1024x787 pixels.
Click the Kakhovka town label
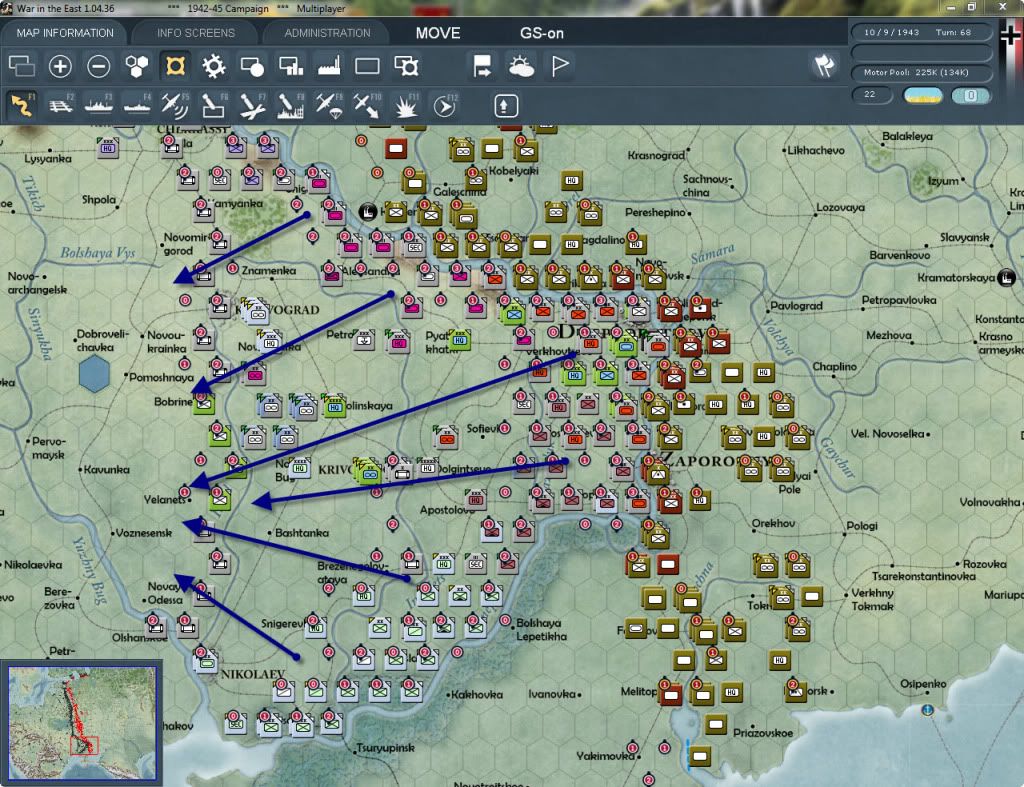[x=477, y=694]
